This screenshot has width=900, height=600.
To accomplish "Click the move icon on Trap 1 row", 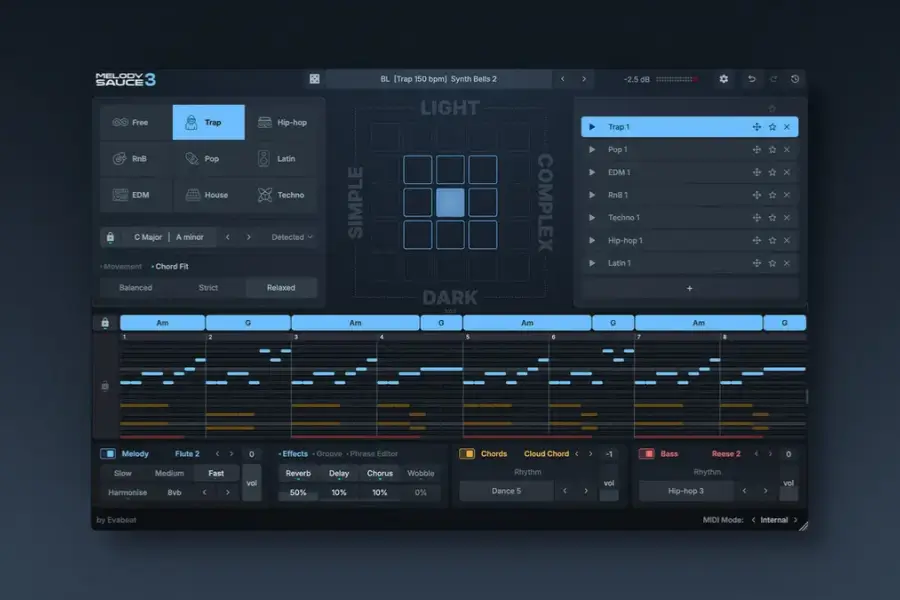I will [x=757, y=127].
